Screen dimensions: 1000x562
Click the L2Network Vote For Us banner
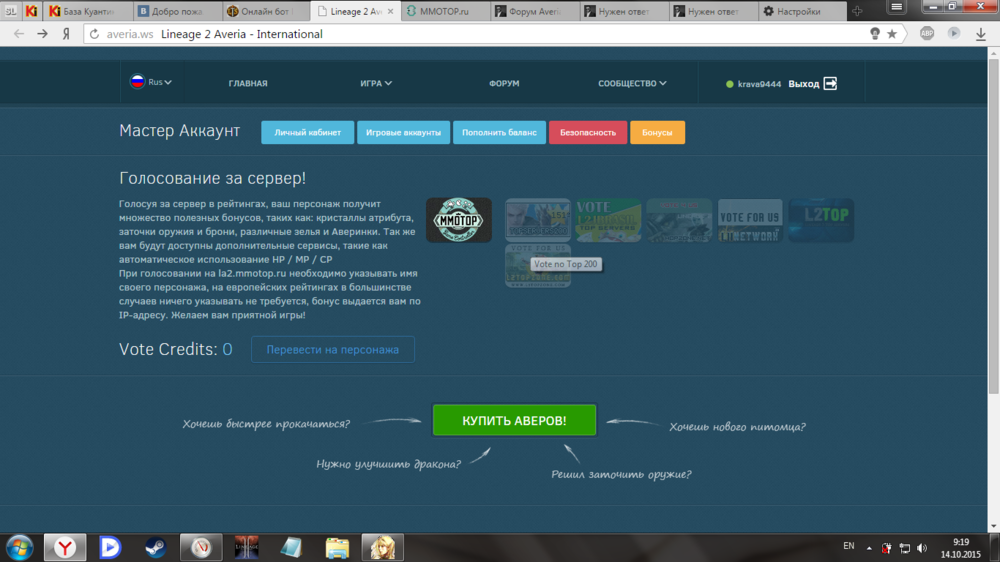pyautogui.click(x=749, y=220)
